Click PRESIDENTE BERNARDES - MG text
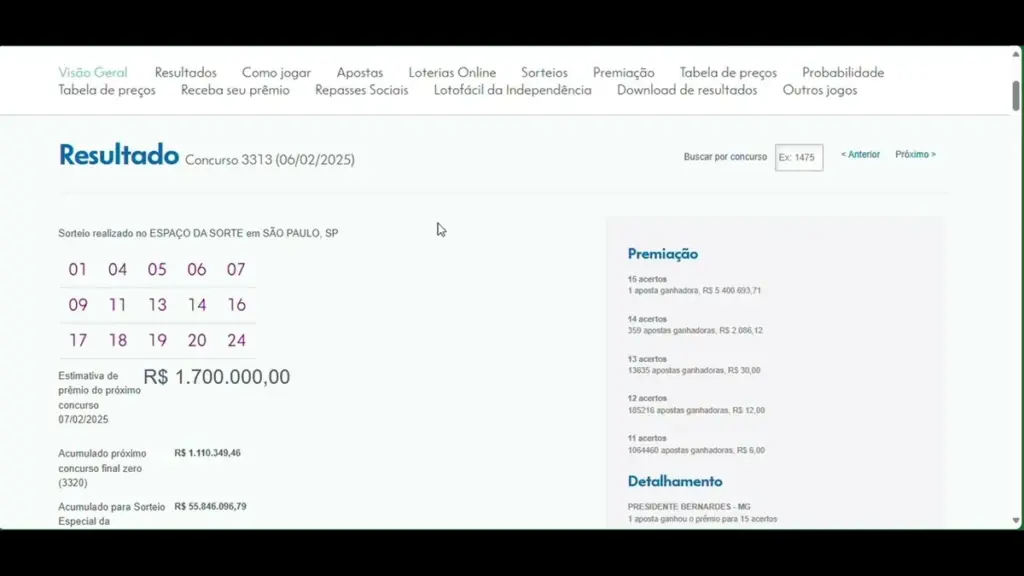 689,507
